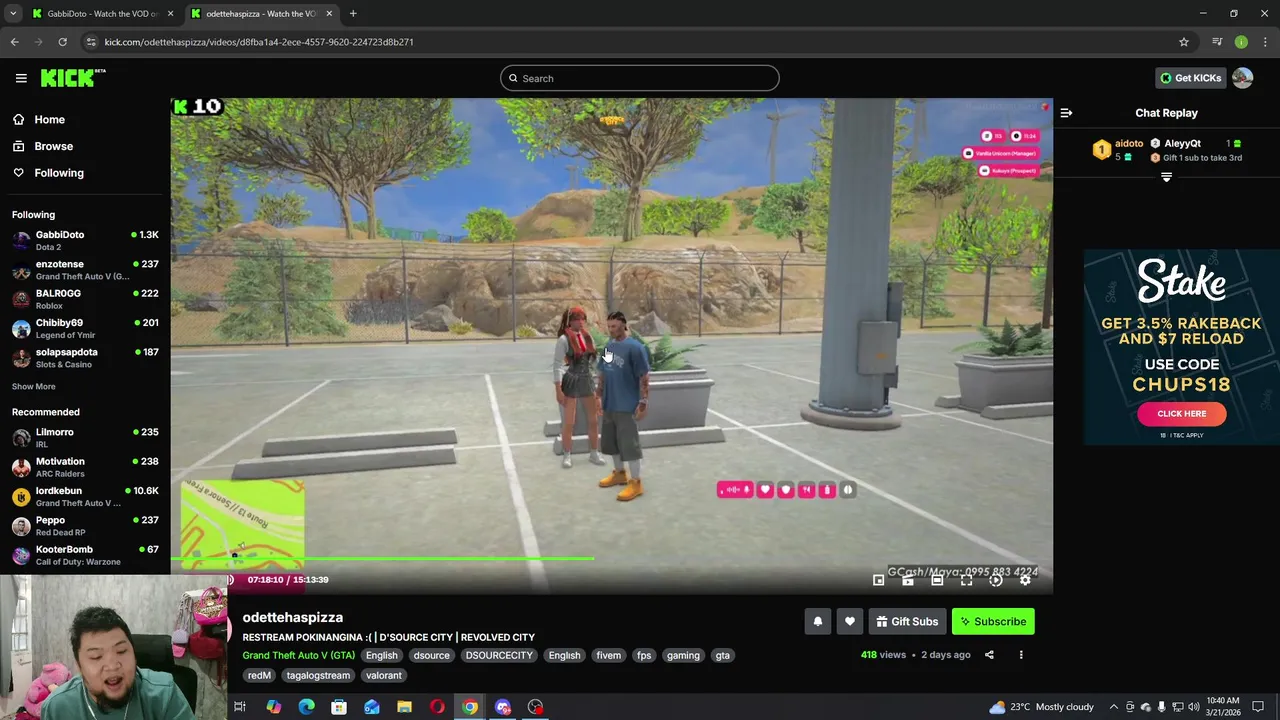Click the KICK logo

[72, 78]
